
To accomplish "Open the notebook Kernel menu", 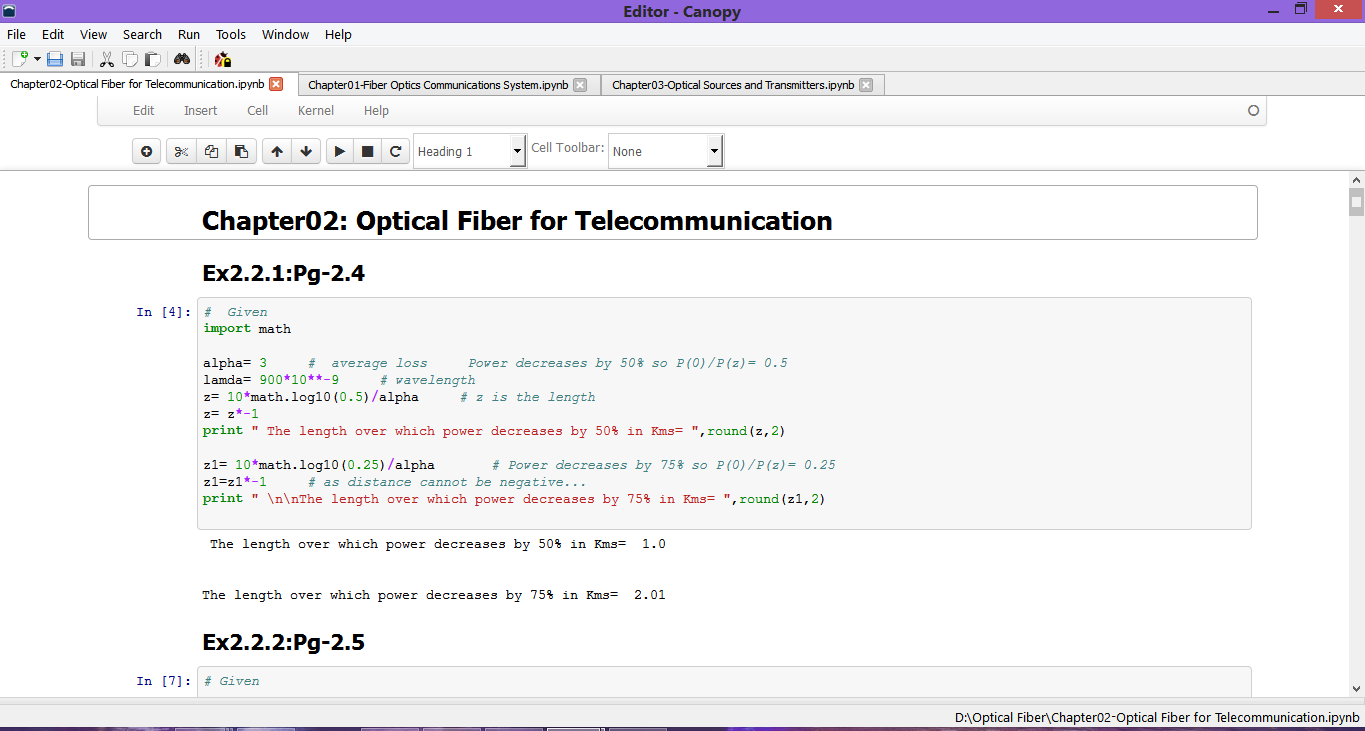I will [316, 111].
